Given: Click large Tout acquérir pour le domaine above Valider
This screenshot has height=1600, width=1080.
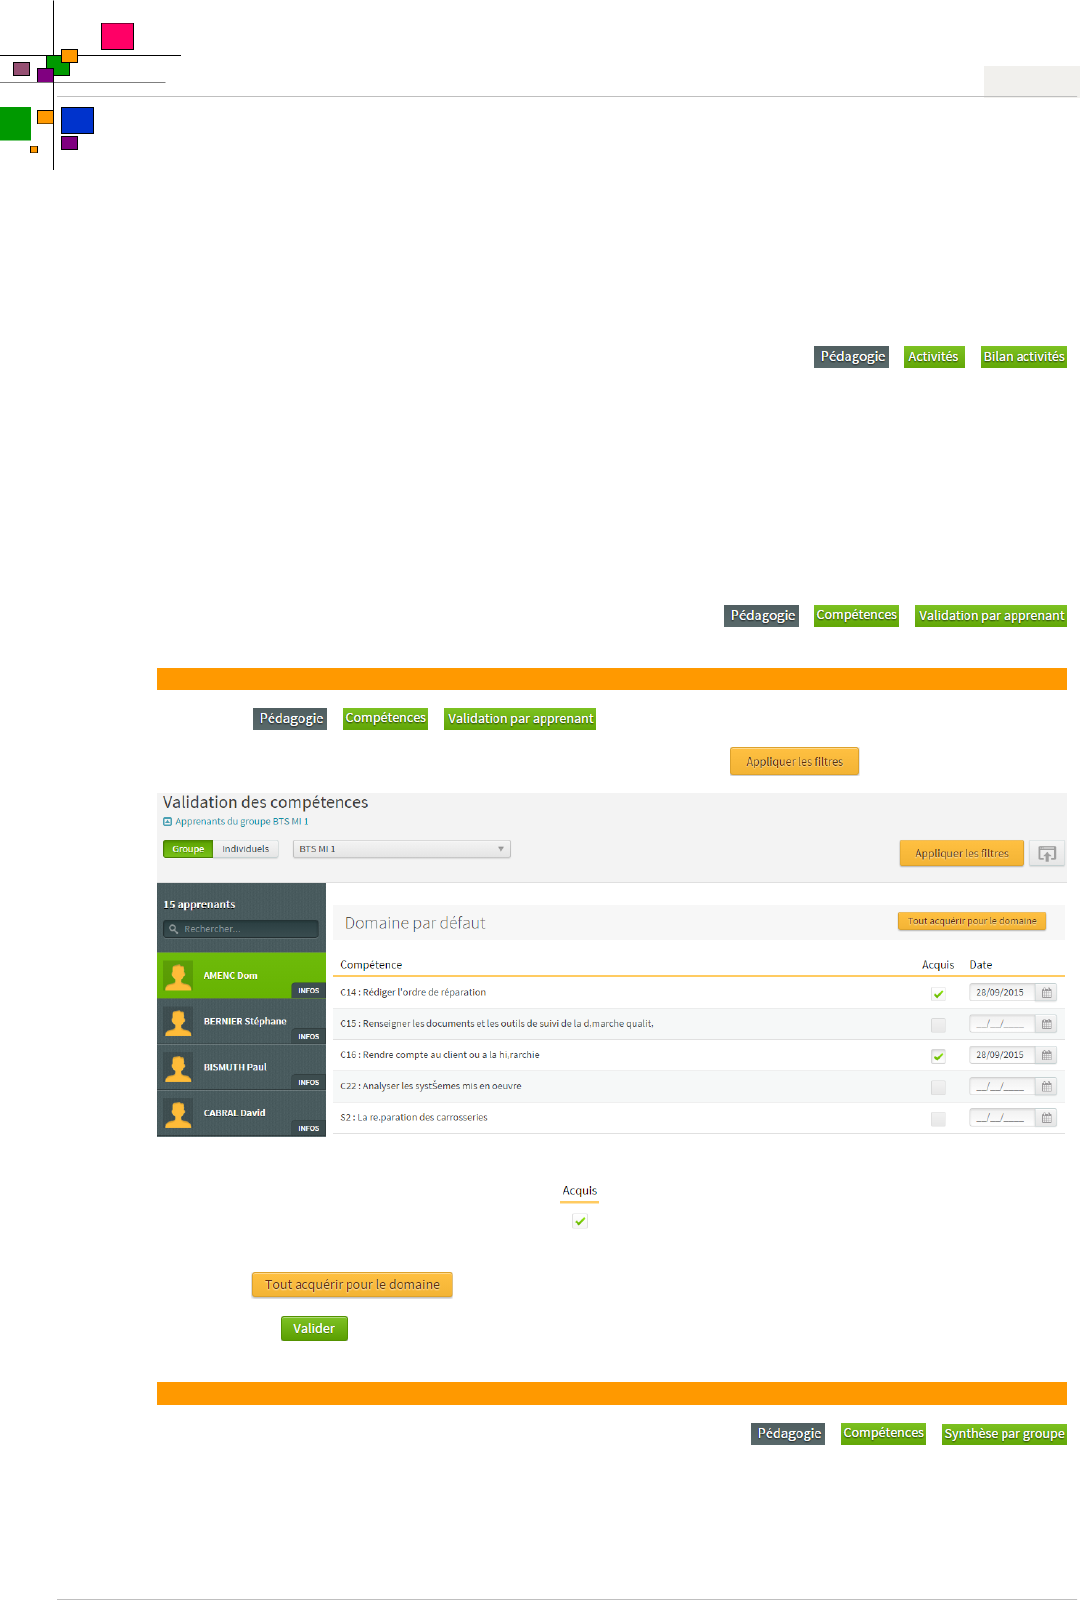Looking at the screenshot, I should coord(352,1285).
